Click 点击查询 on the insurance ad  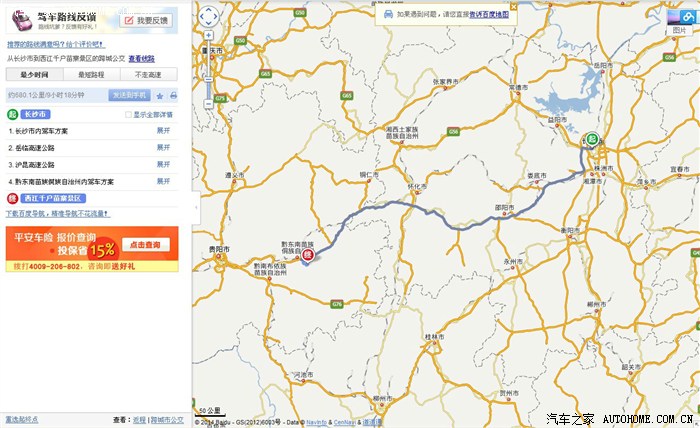tap(147, 245)
